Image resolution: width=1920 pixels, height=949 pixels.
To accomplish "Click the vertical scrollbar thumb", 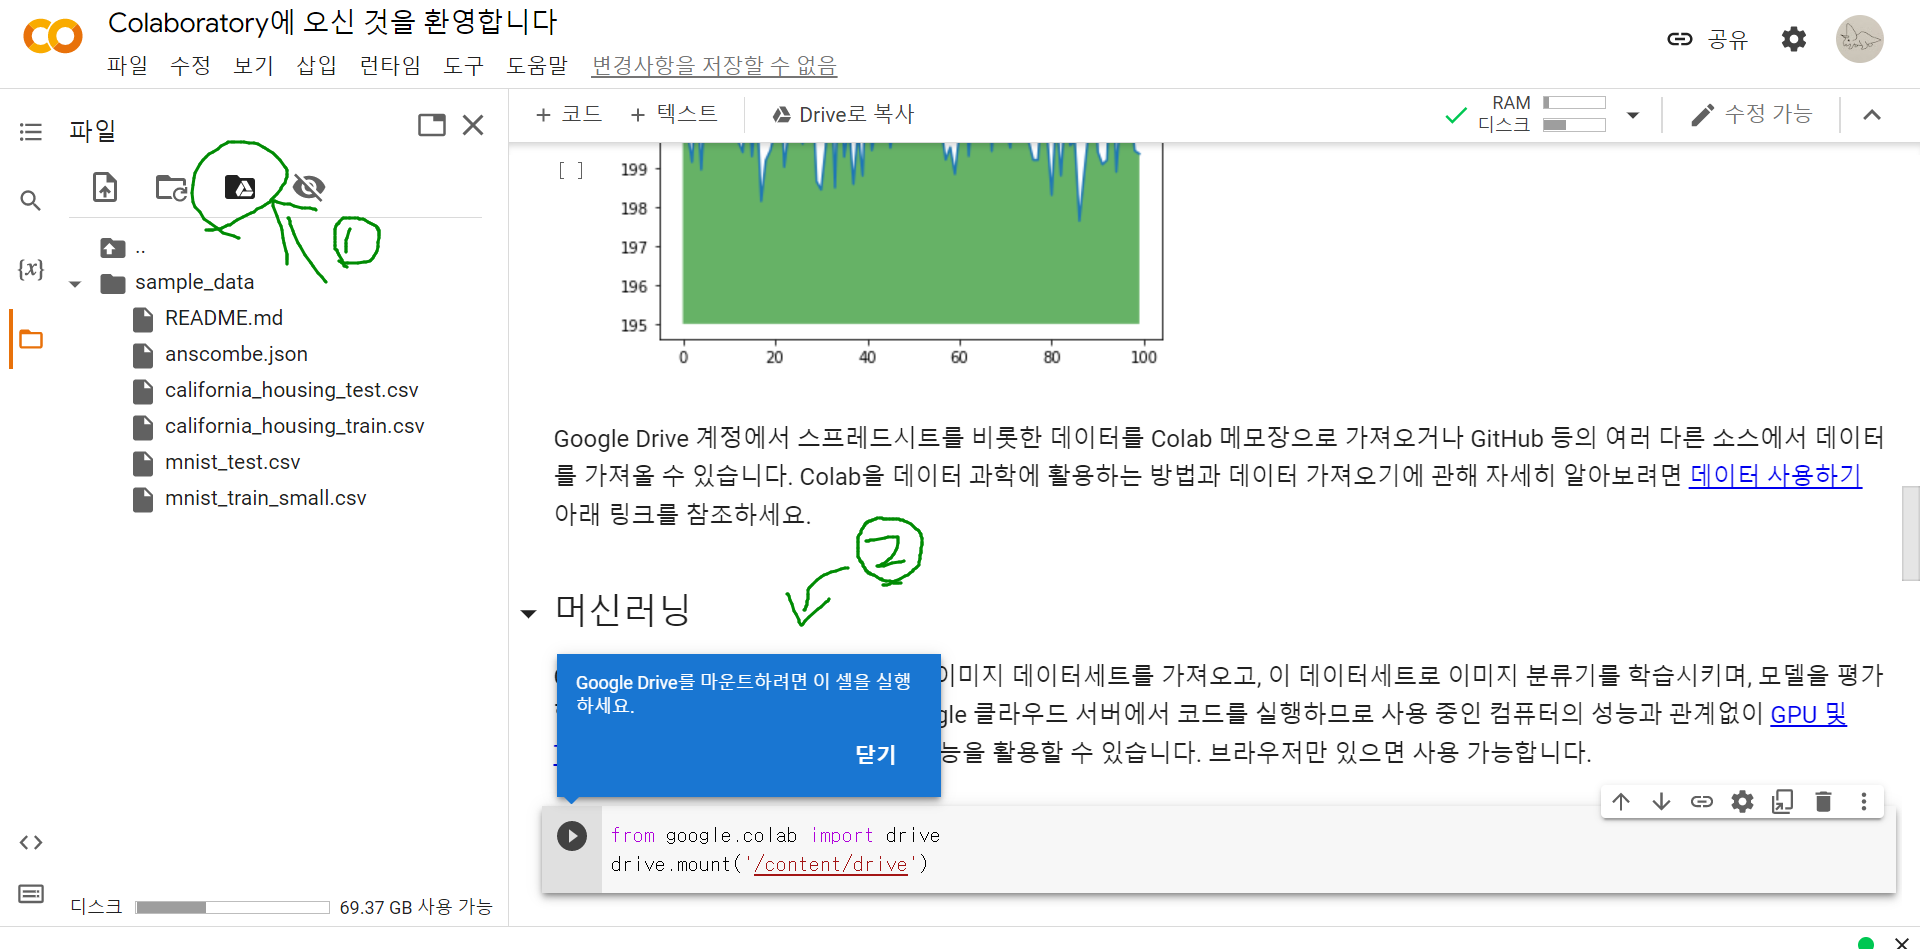I will 1910,533.
